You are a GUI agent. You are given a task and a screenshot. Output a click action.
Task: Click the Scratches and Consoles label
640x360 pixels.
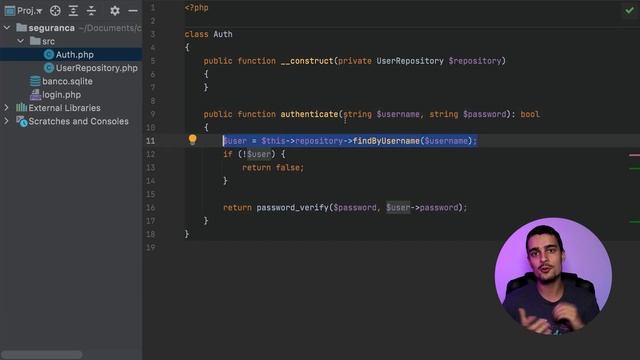tap(78, 121)
